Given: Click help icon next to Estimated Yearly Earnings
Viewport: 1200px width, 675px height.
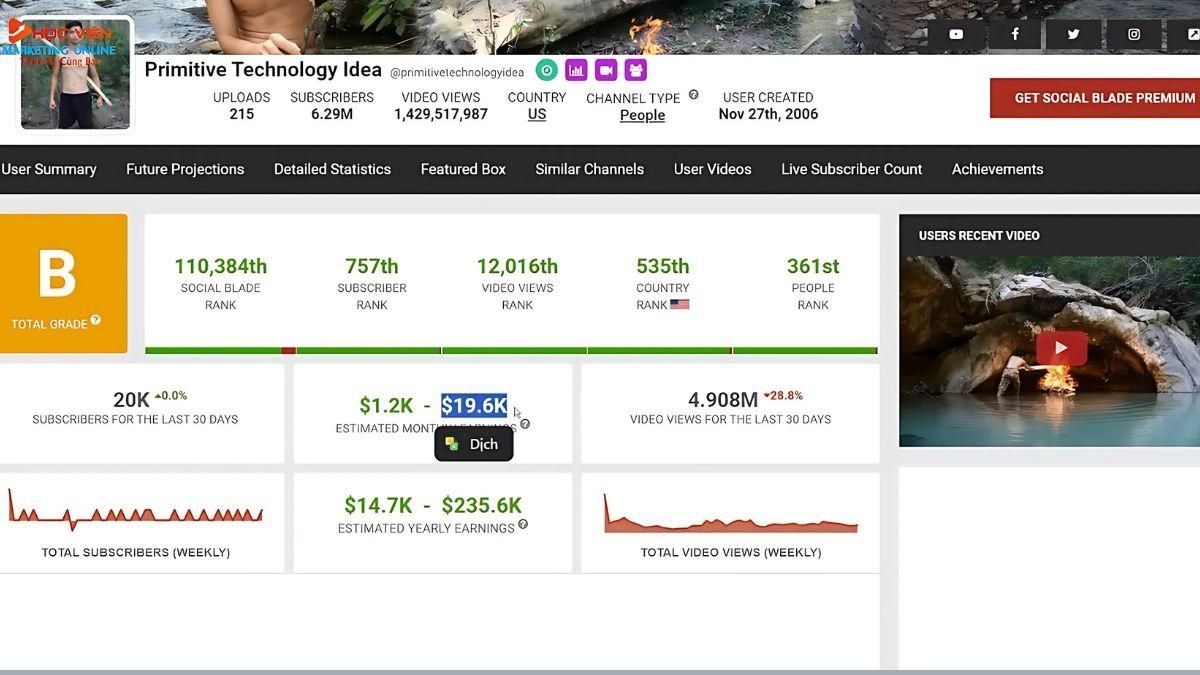Looking at the screenshot, I should coord(523,525).
